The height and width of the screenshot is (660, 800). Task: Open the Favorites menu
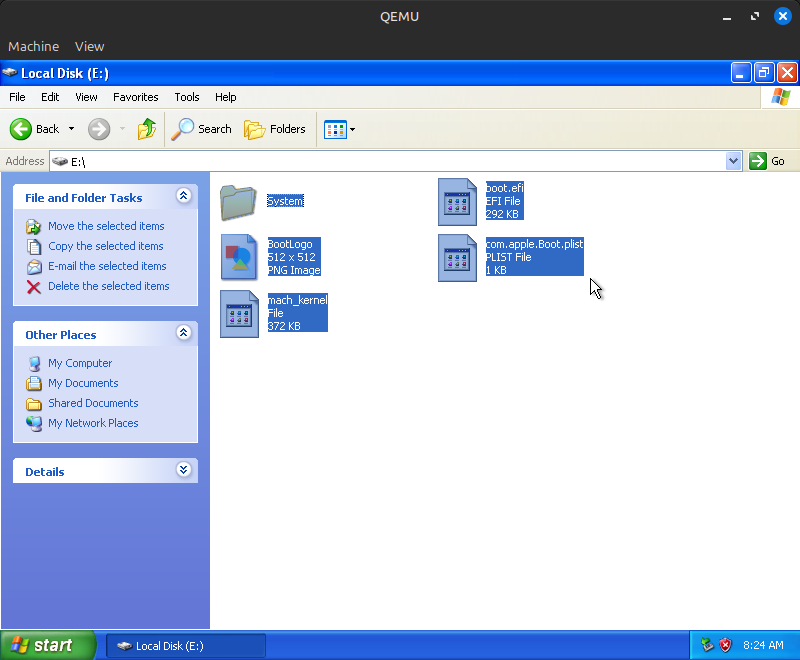click(136, 97)
